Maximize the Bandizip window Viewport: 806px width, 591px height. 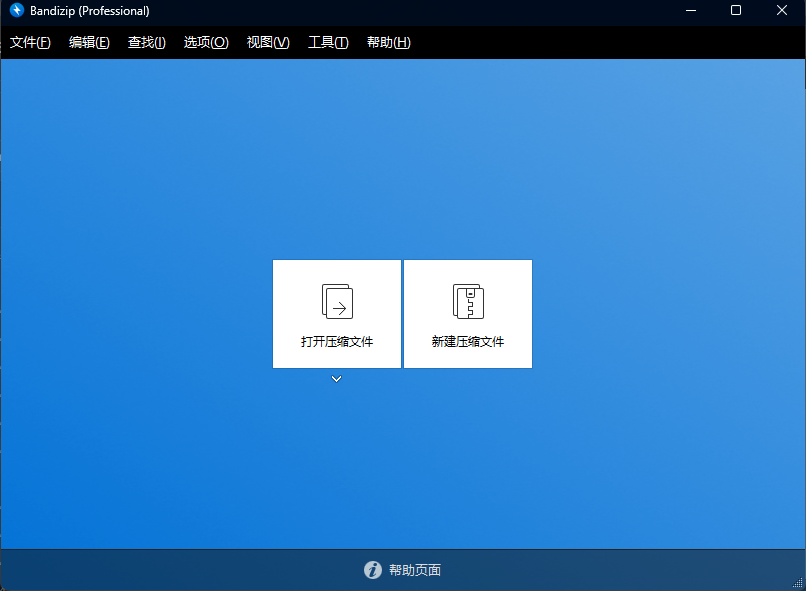tap(736, 11)
